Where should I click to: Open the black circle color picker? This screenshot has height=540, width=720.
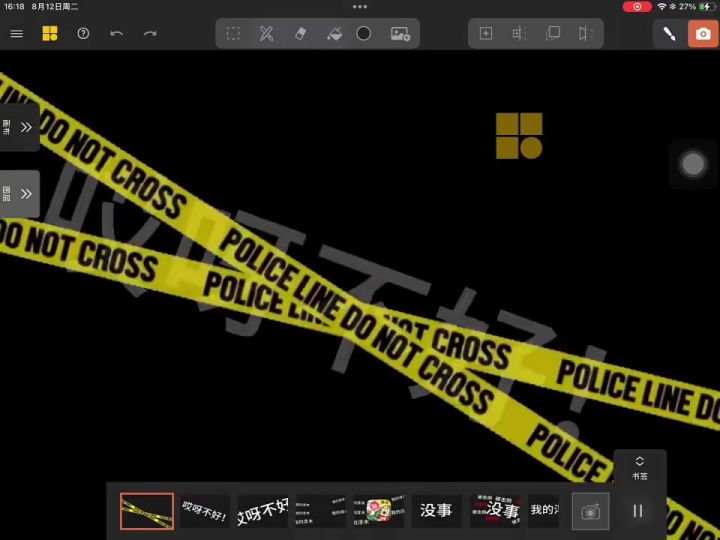click(363, 34)
